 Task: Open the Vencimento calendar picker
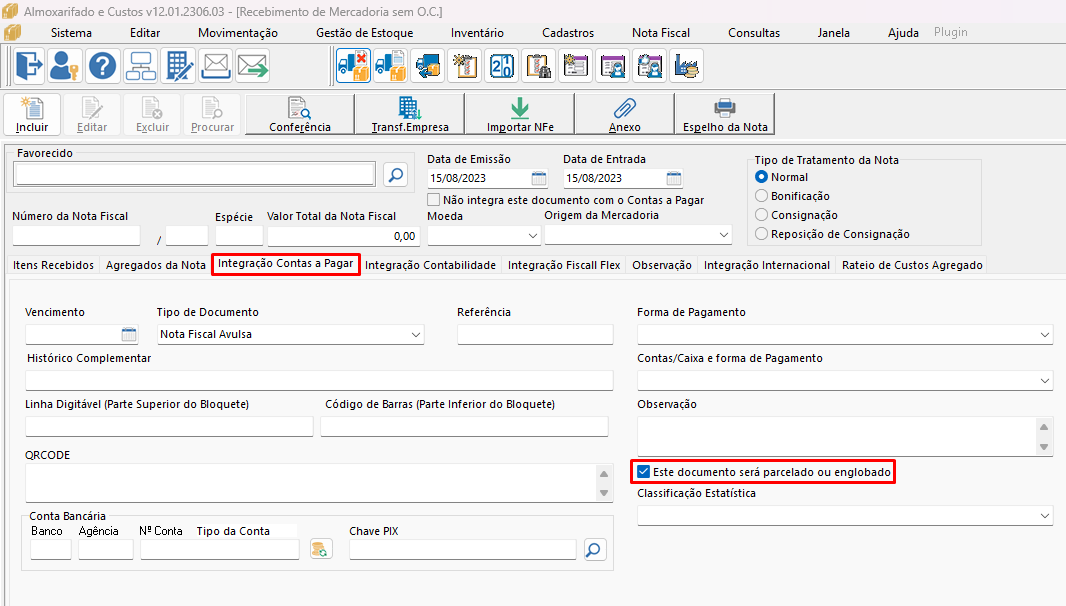(x=129, y=334)
